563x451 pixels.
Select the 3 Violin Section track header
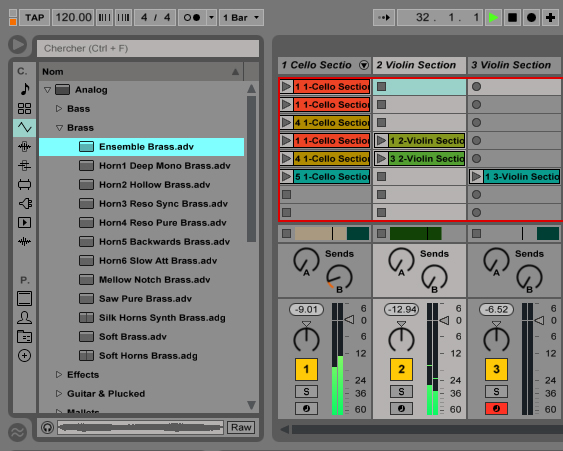[515, 65]
